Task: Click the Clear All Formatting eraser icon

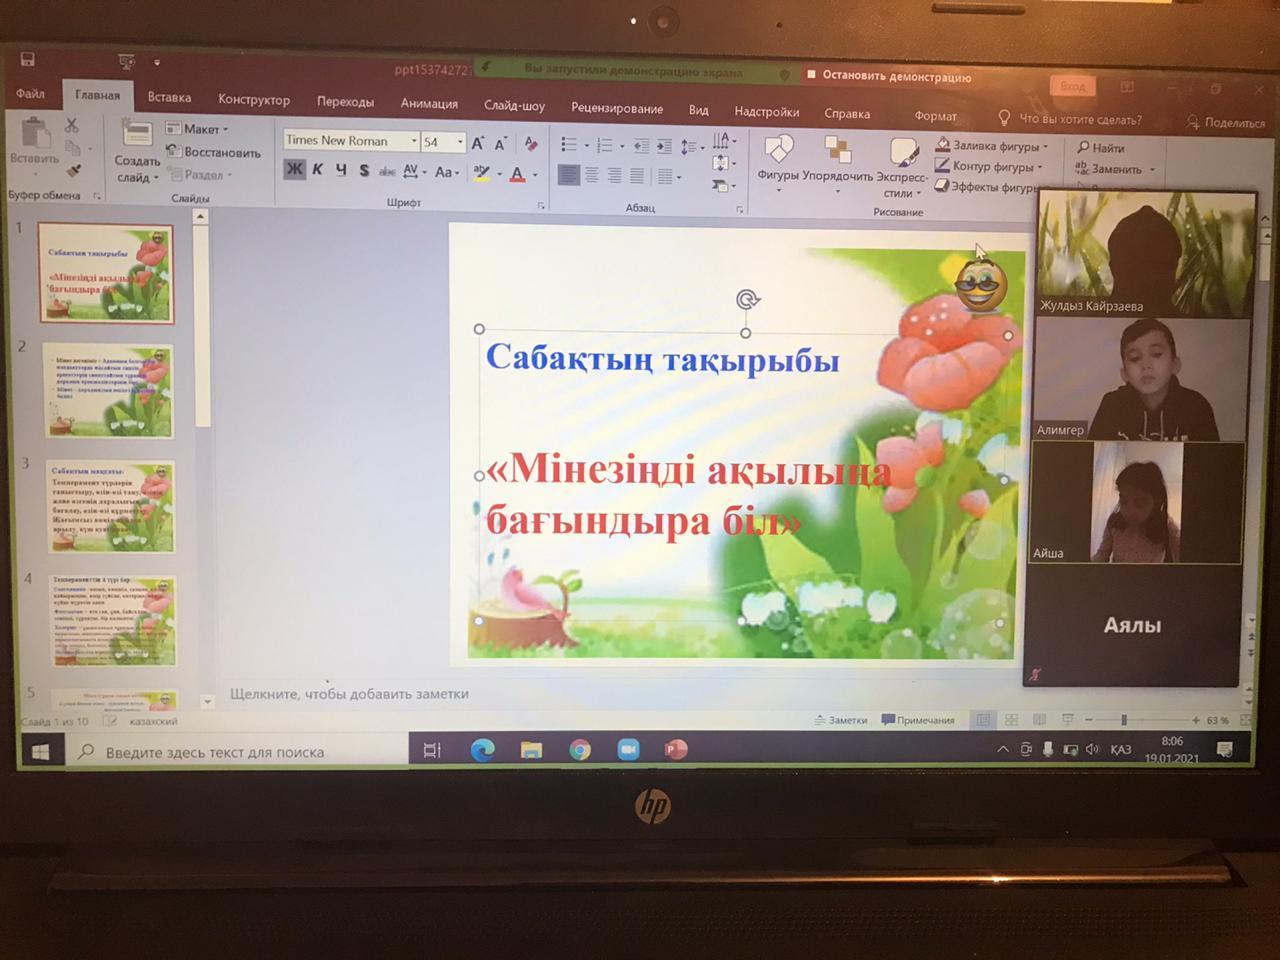Action: pos(531,144)
